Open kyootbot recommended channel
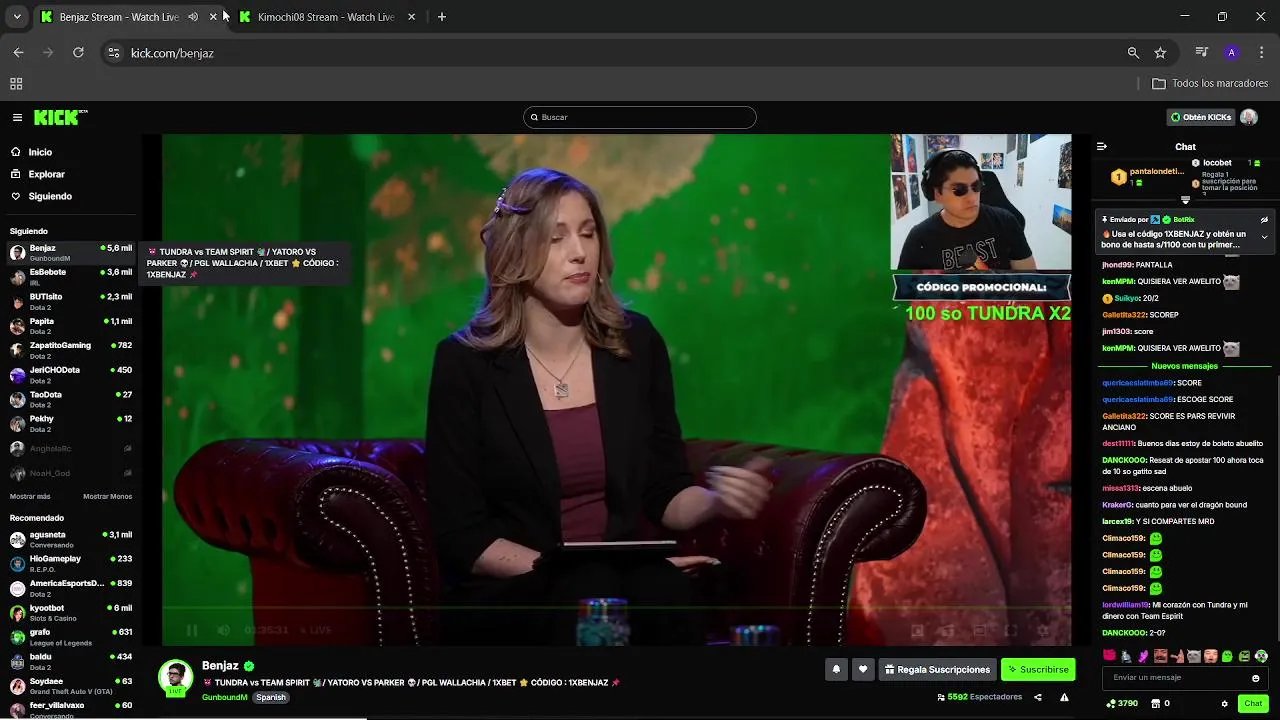This screenshot has width=1280, height=720. pos(70,613)
